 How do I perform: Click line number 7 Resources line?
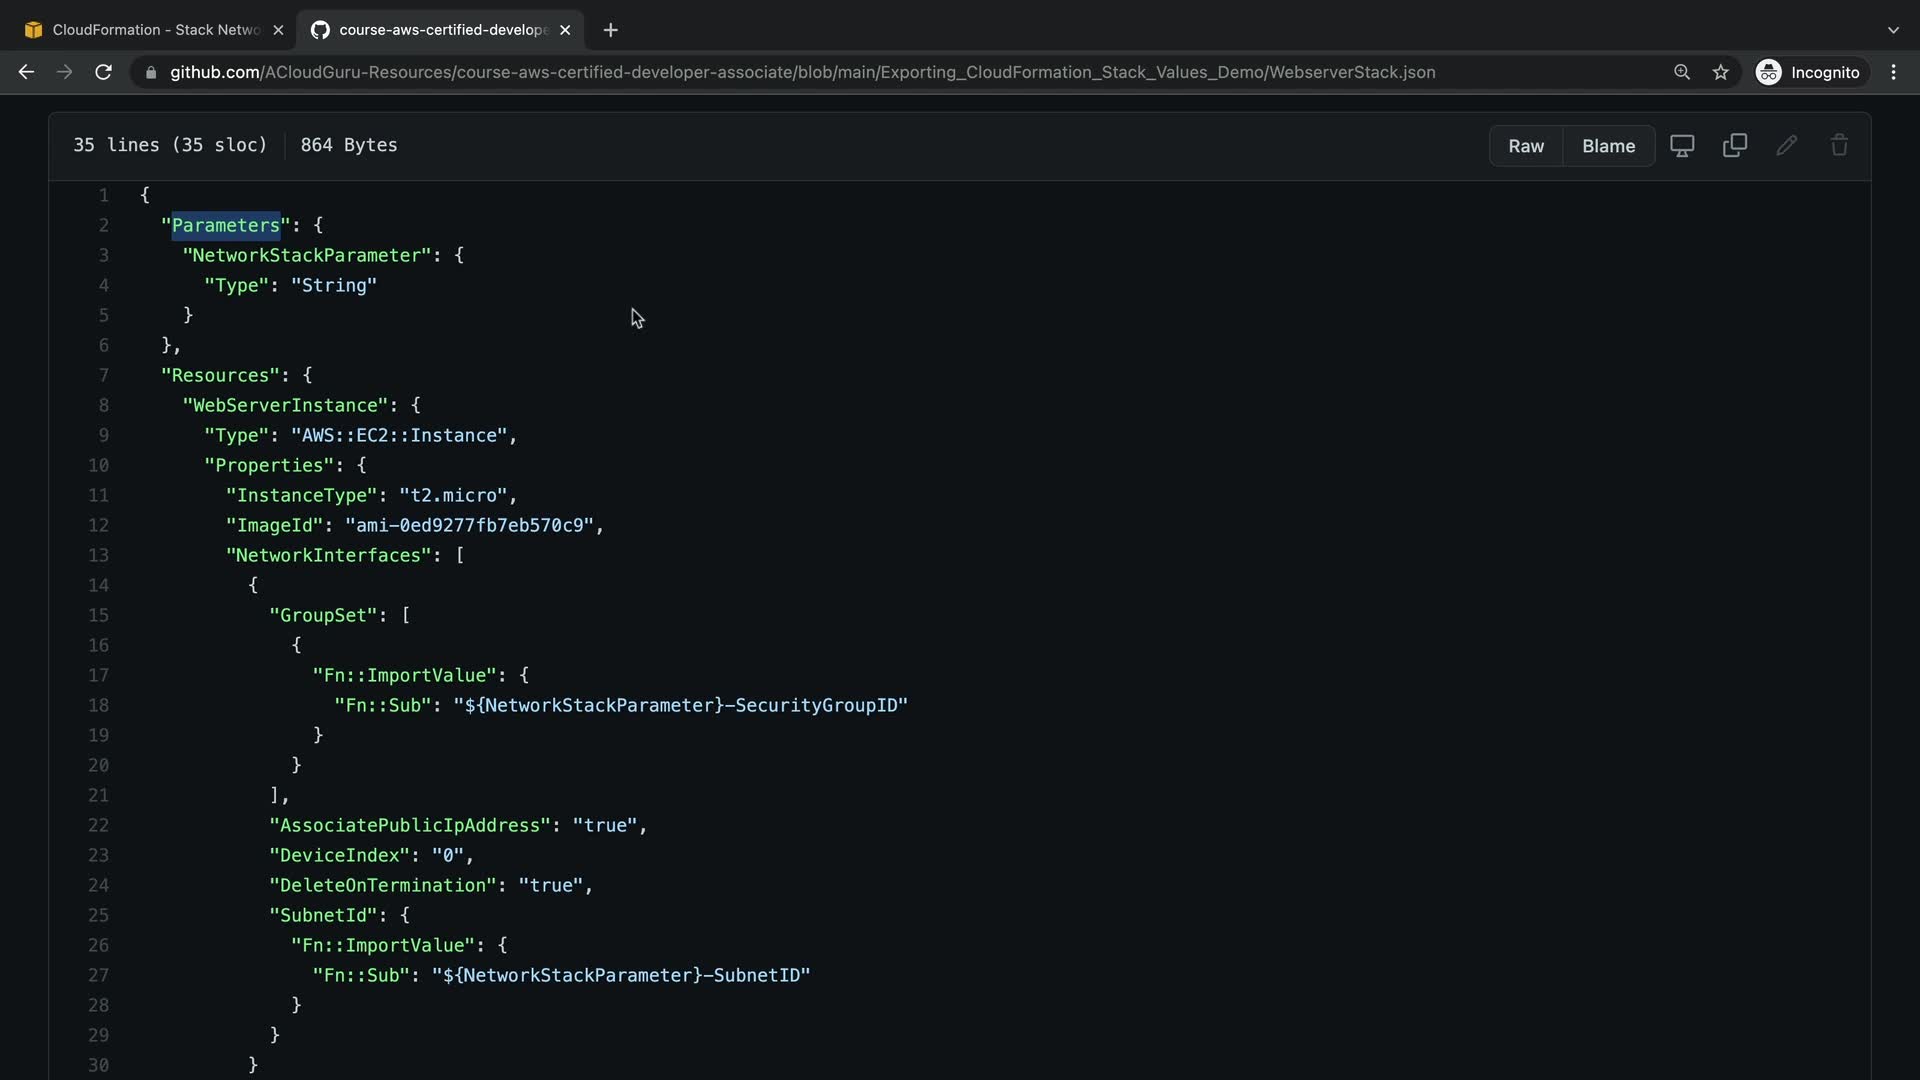tap(103, 376)
